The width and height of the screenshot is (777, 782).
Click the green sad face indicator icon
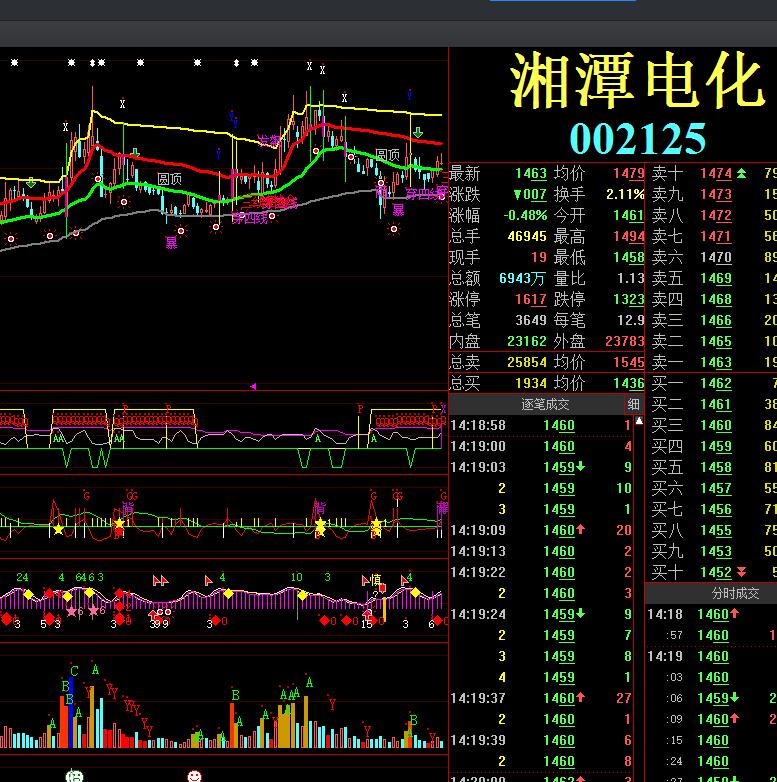click(x=74, y=776)
